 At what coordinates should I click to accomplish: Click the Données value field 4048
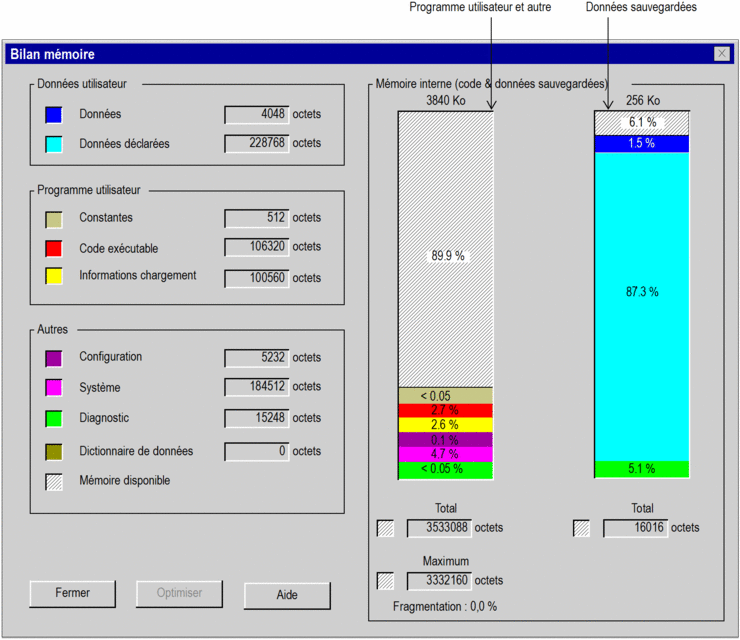coord(257,115)
